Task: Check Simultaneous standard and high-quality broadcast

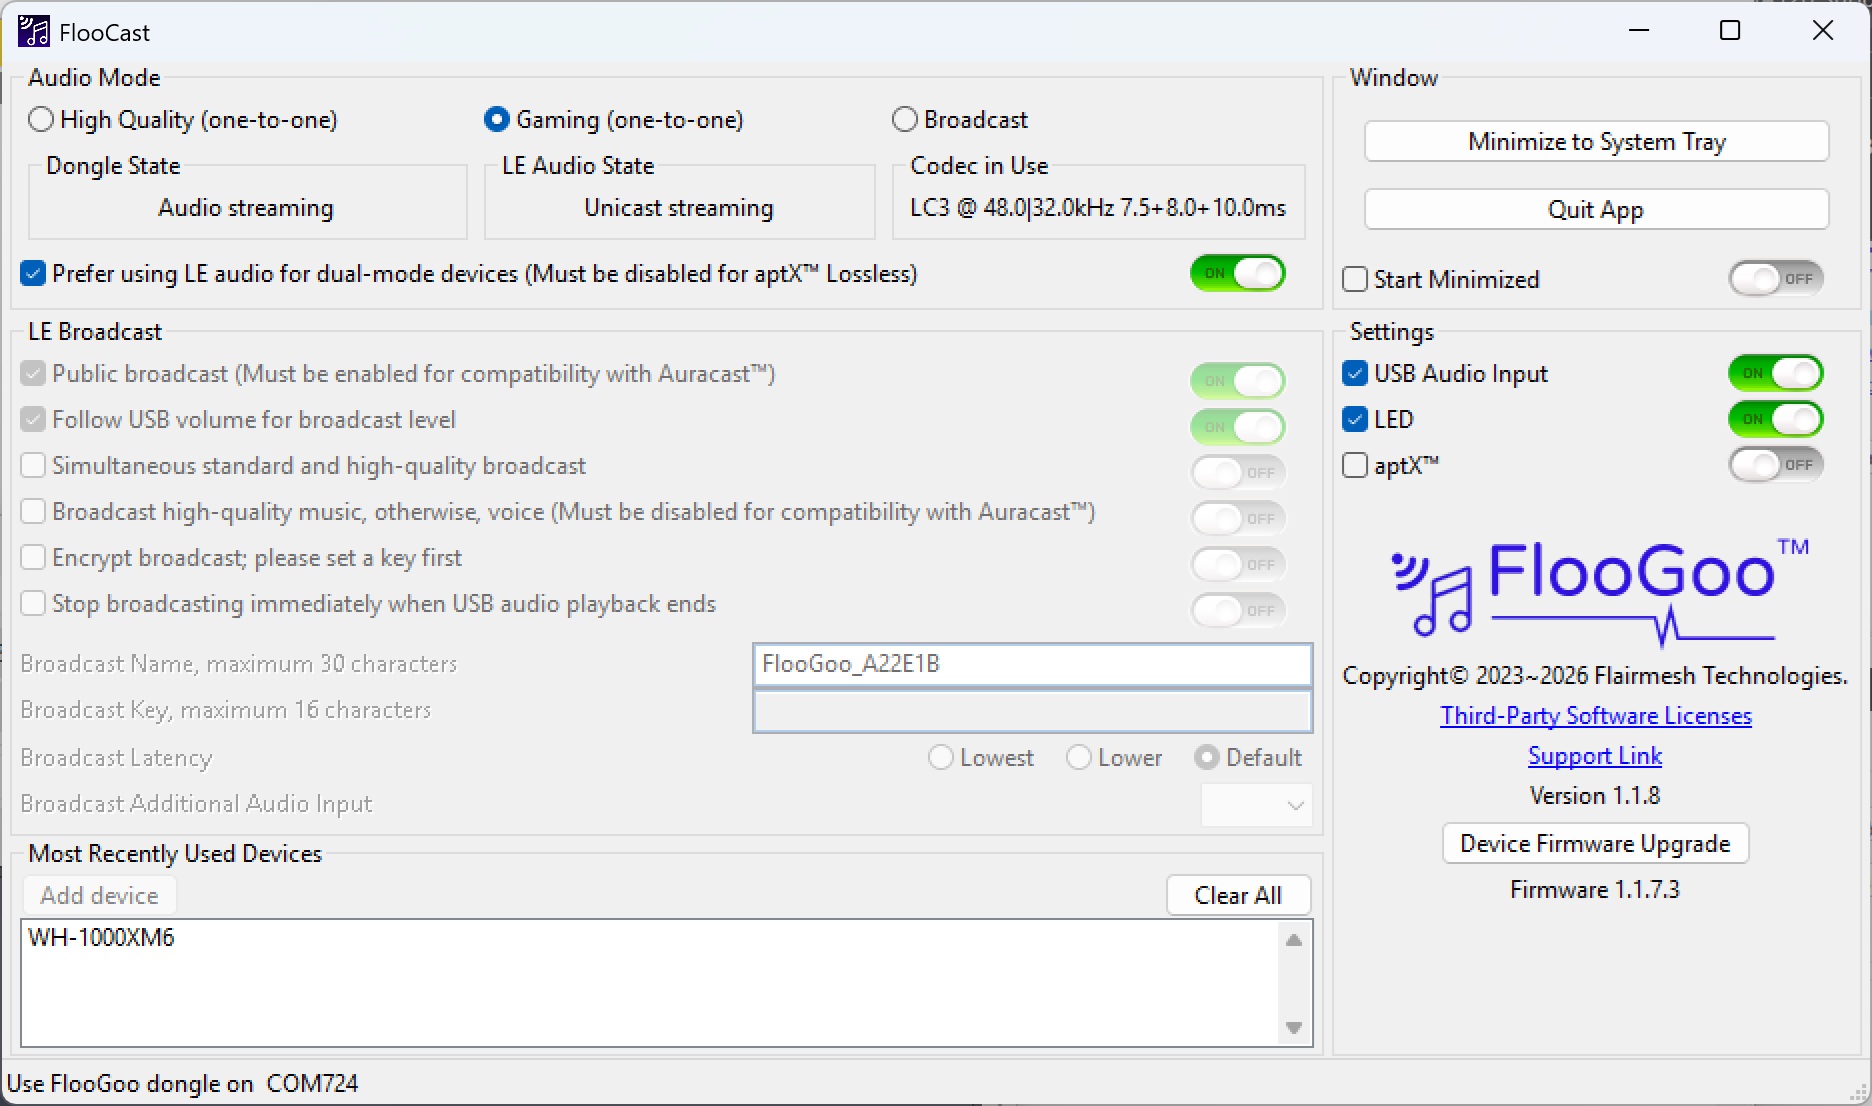Action: coord(33,465)
